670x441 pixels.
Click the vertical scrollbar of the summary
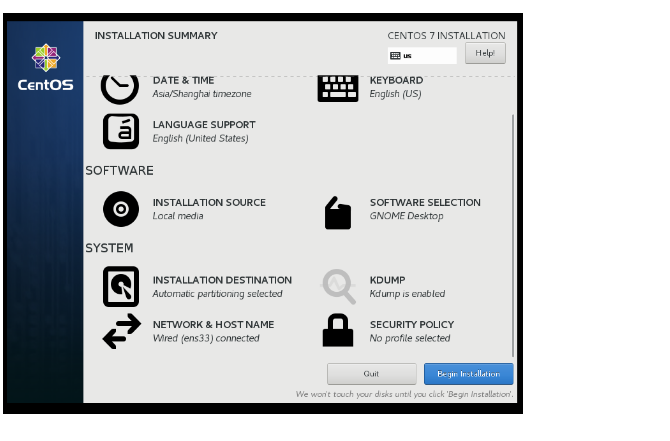point(513,235)
